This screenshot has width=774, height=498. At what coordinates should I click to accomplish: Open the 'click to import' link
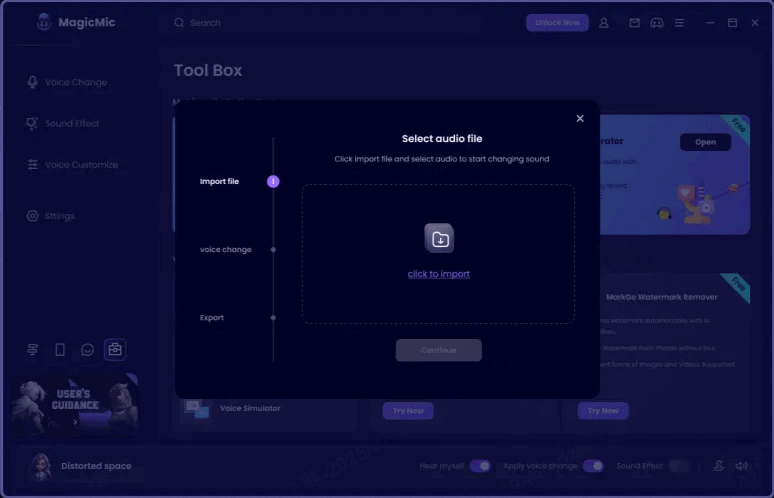tap(439, 274)
